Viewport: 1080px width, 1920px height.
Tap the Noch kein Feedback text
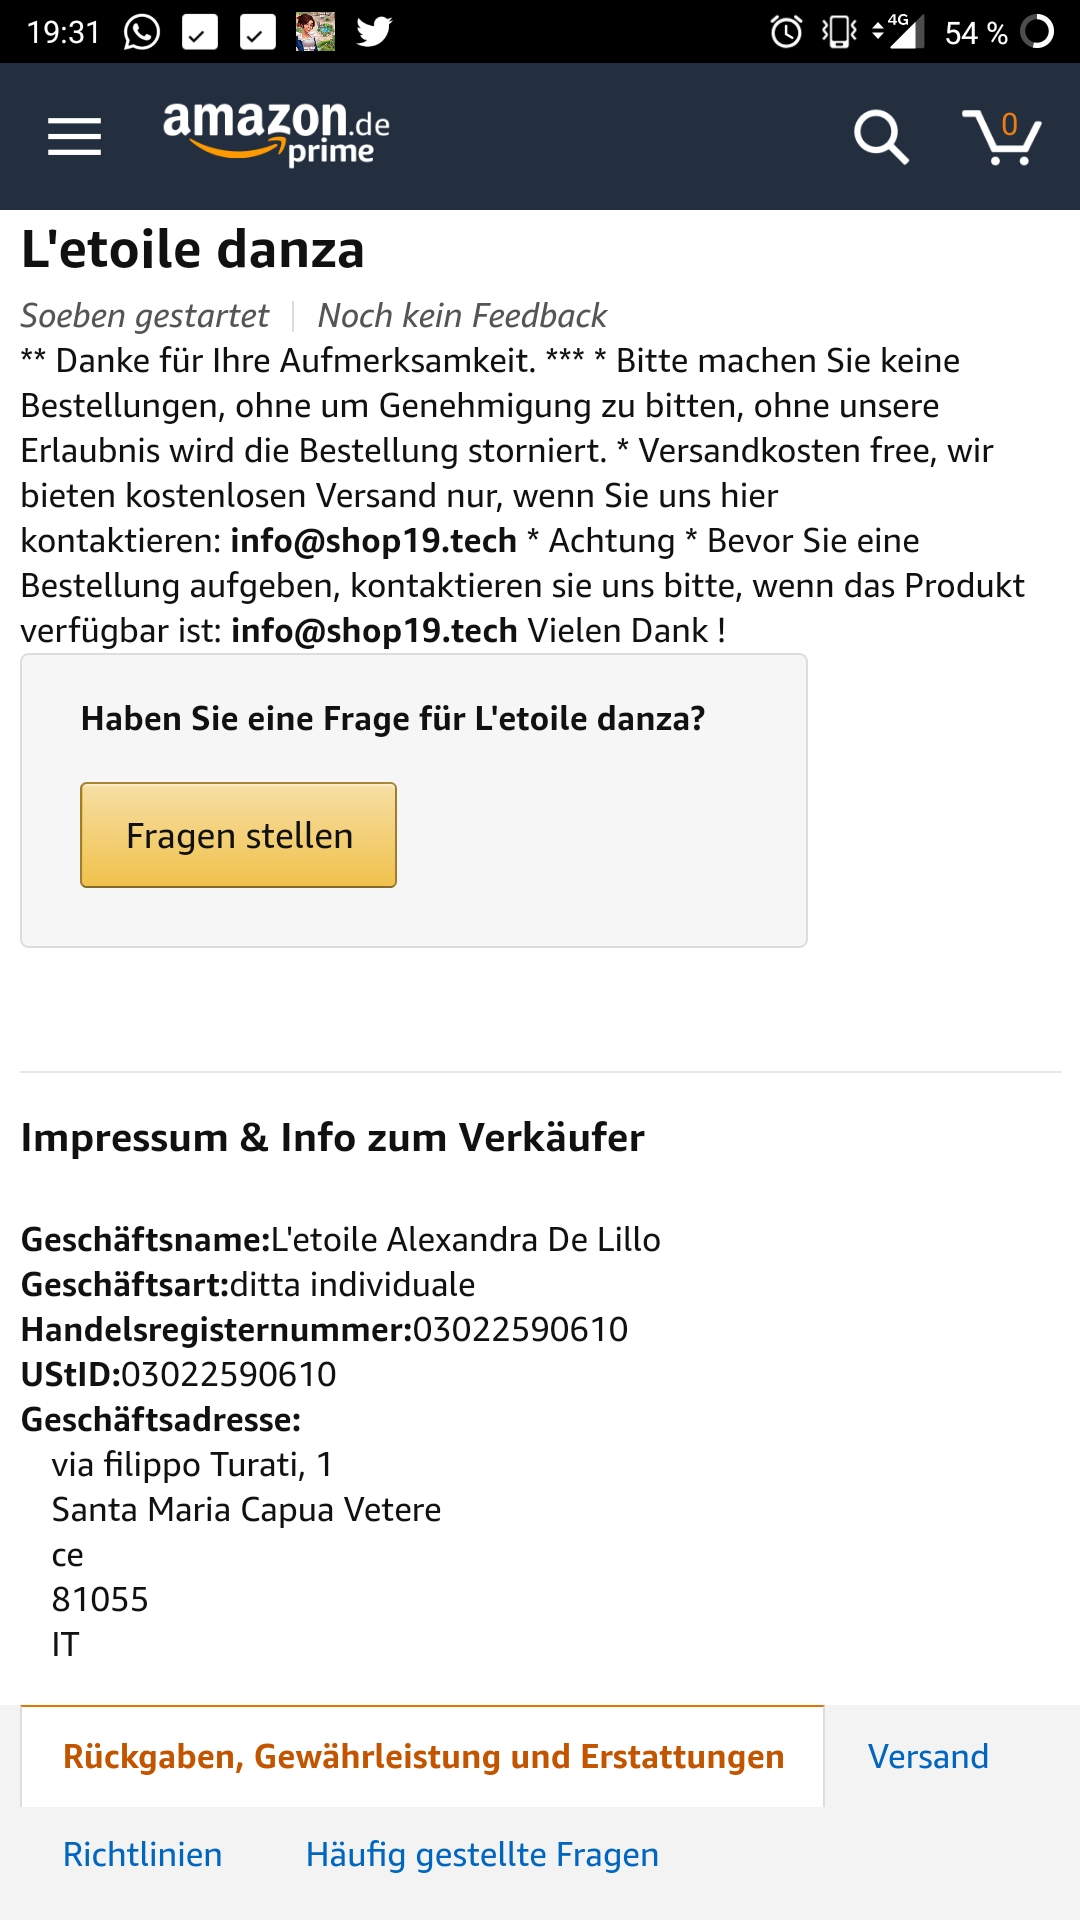462,316
